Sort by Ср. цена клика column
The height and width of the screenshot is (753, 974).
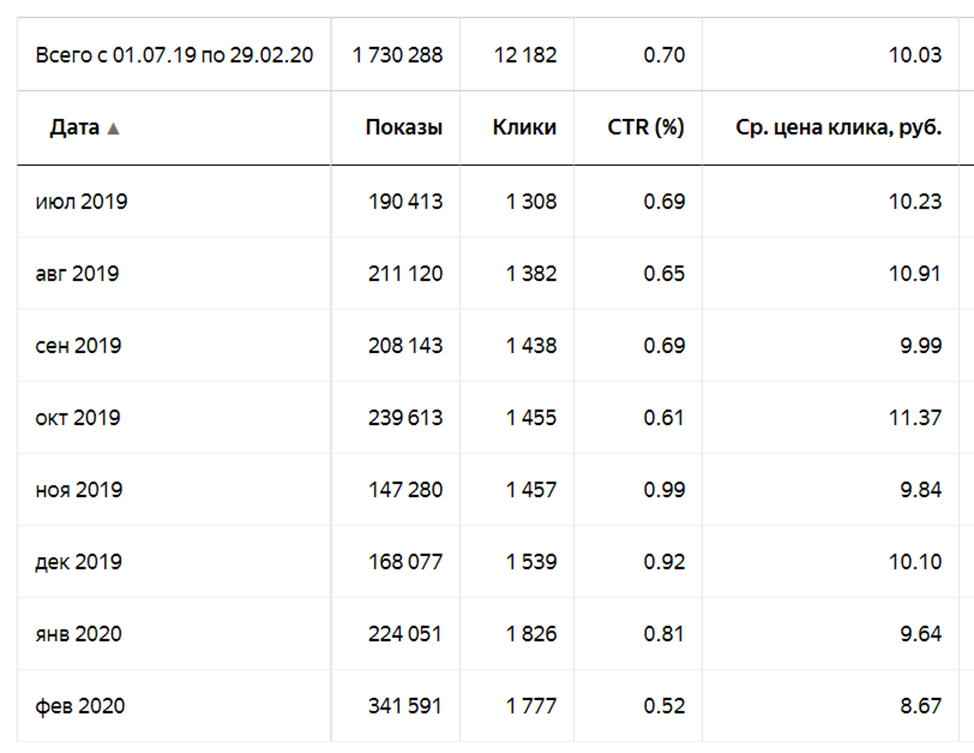(x=838, y=128)
